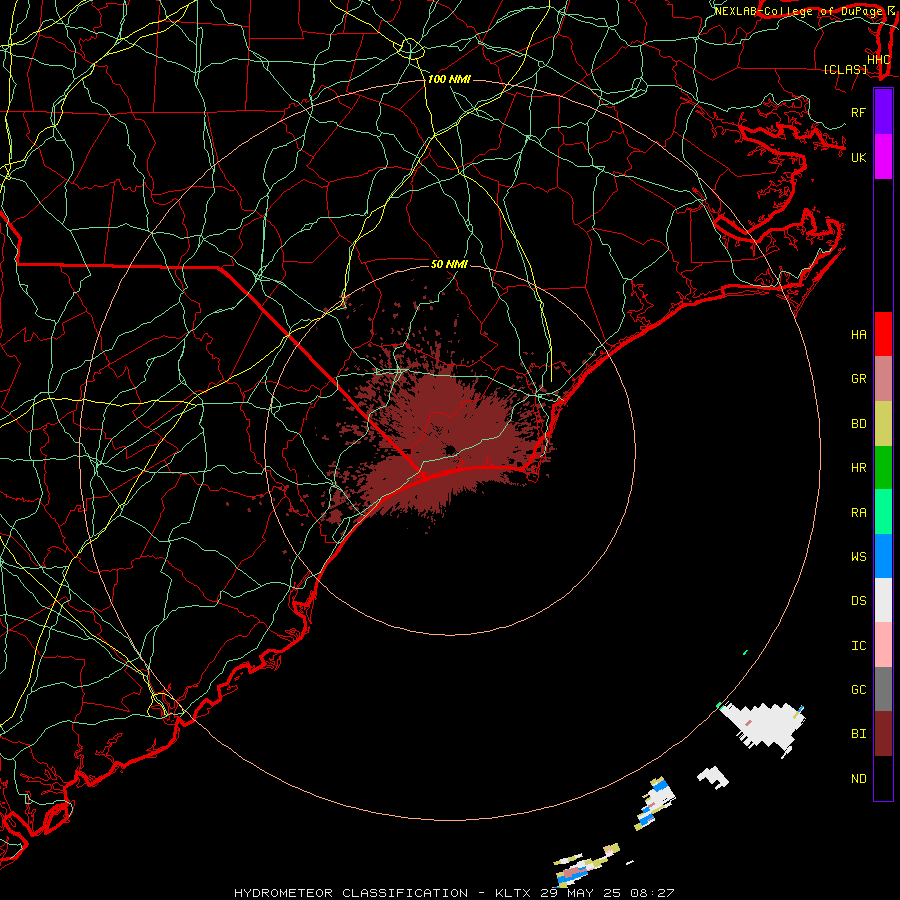Image resolution: width=900 pixels, height=900 pixels.
Task: Click the GC legend label
Action: (x=858, y=690)
